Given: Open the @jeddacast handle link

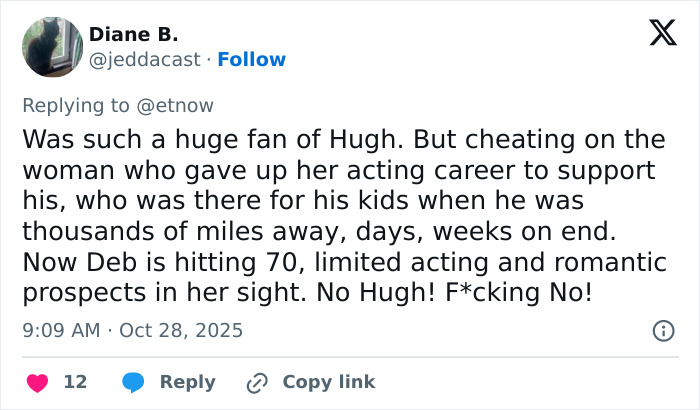Looking at the screenshot, I should point(143,60).
